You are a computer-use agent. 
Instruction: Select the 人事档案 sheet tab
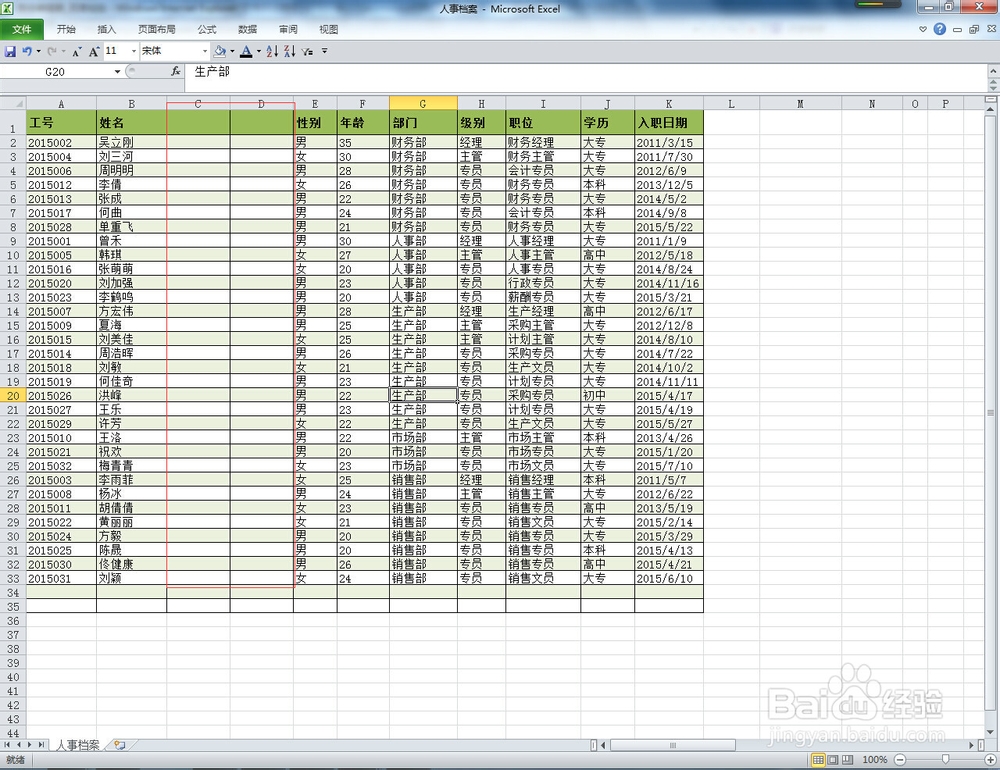point(77,745)
